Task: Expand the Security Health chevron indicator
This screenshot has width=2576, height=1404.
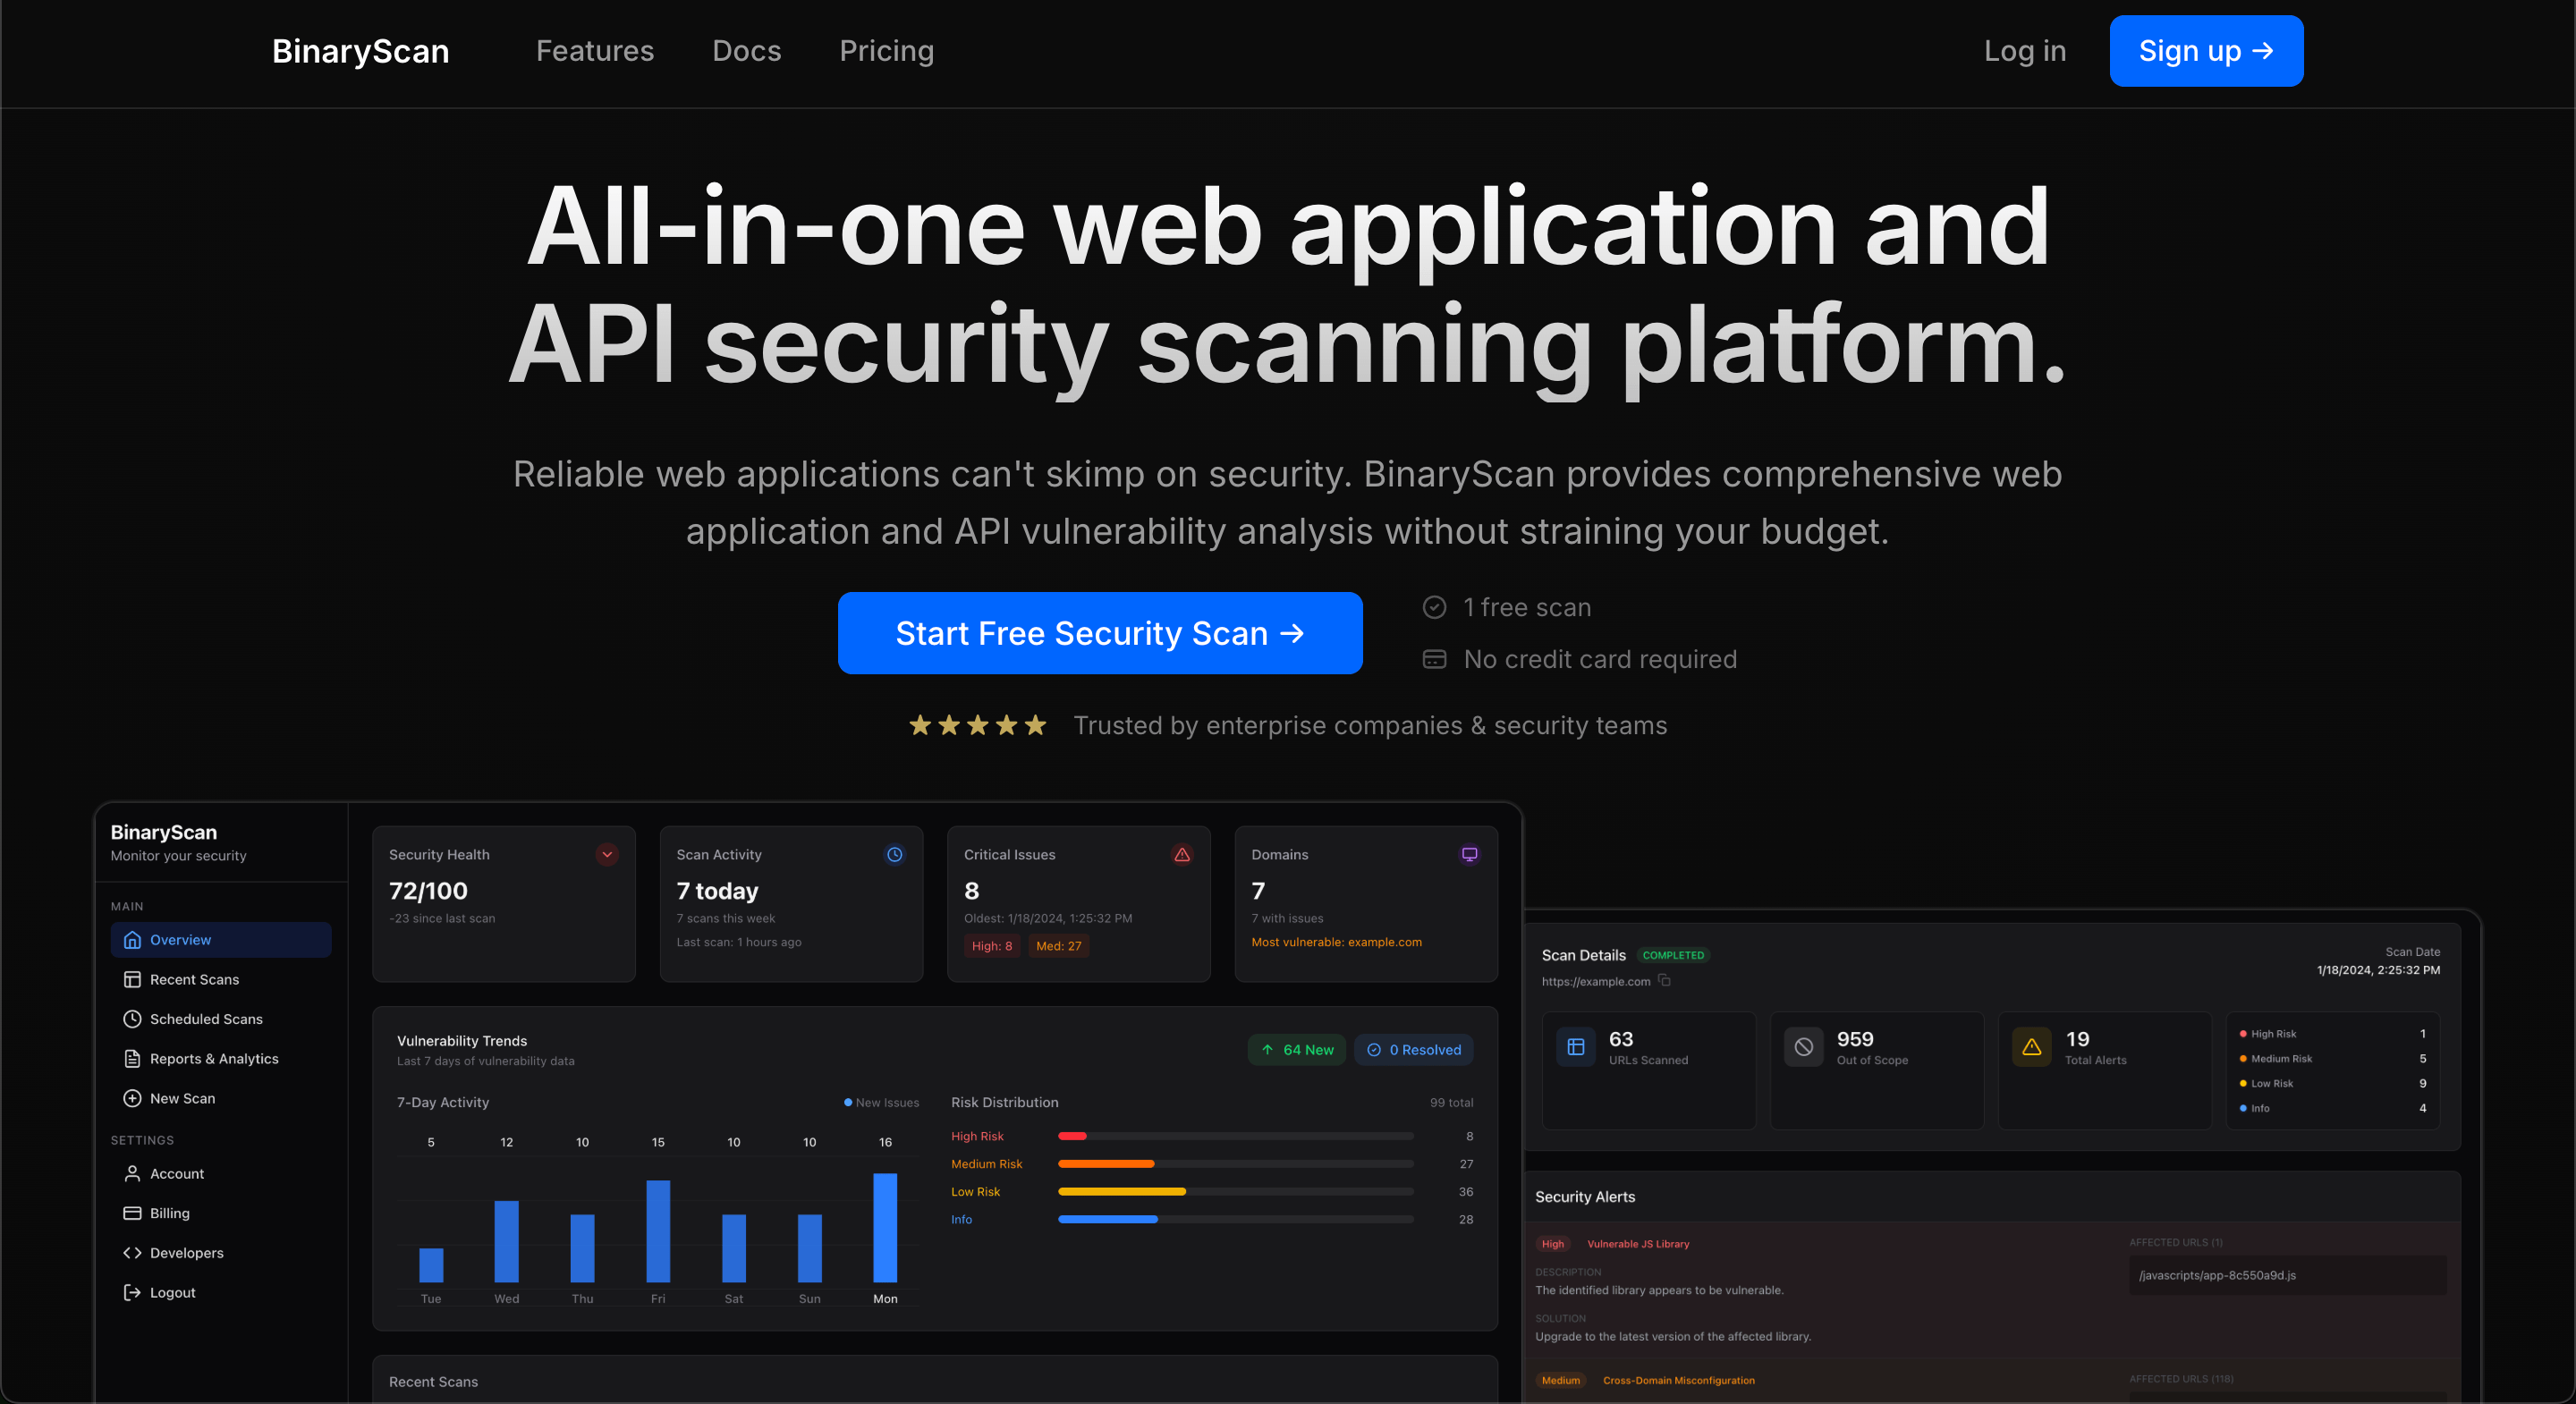Action: click(x=607, y=855)
